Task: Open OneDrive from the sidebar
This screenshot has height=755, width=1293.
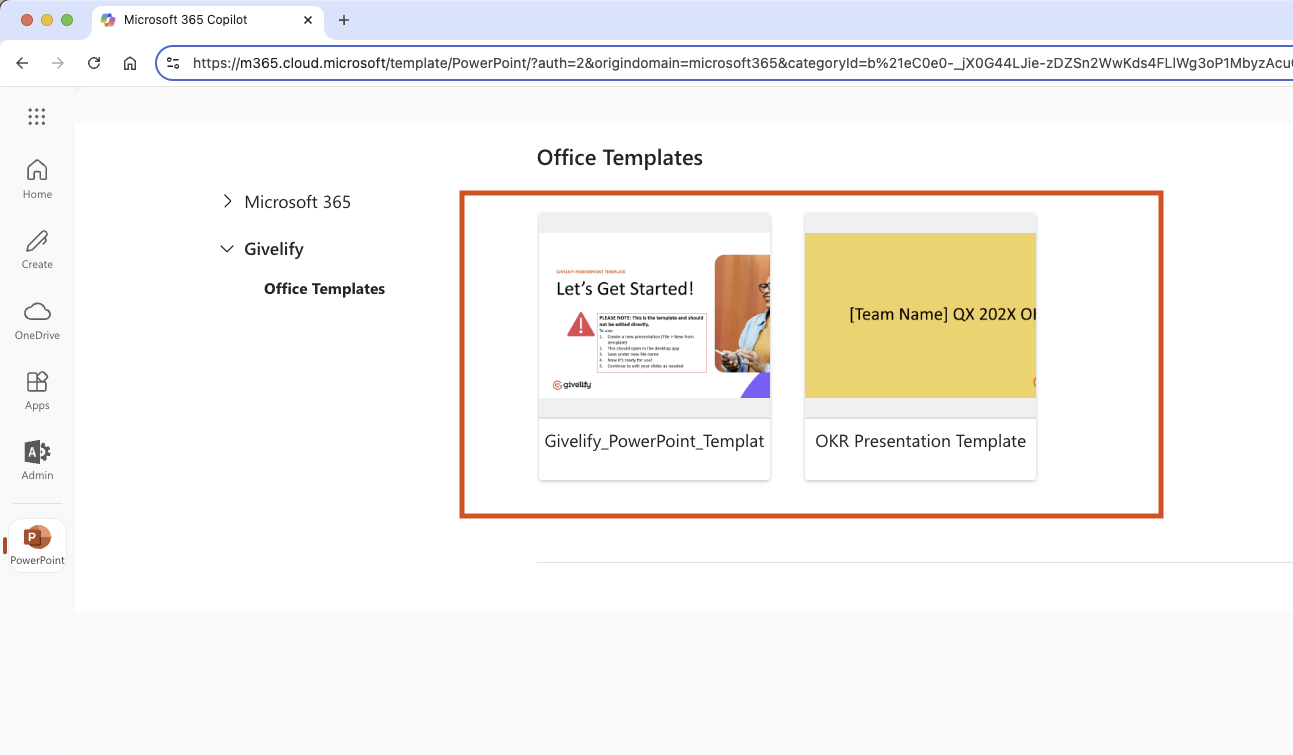Action: point(37,320)
